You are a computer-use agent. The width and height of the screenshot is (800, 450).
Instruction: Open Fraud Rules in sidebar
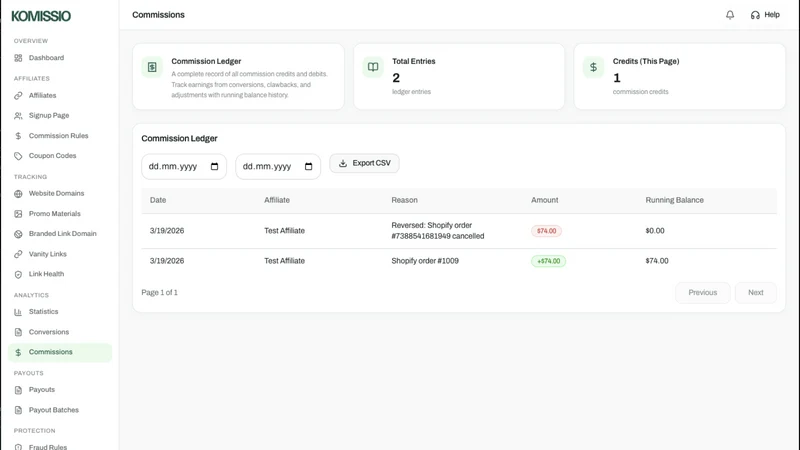pyautogui.click(x=48, y=447)
